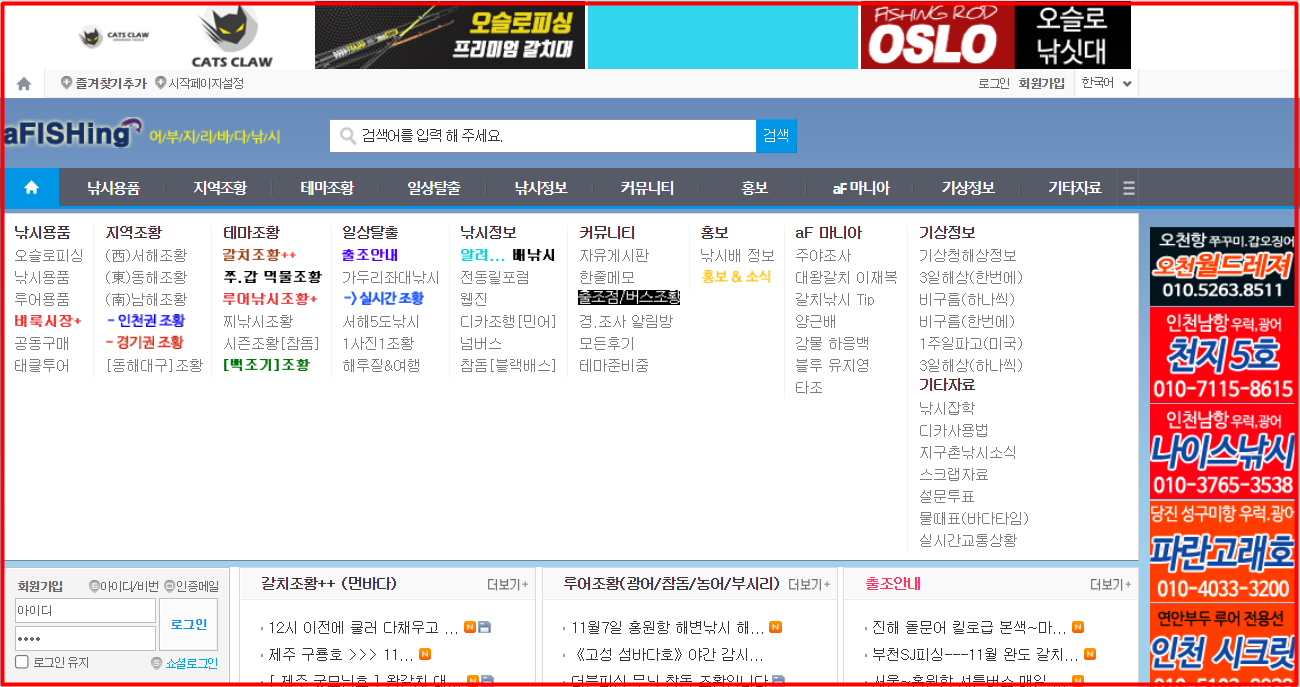Click the magnifier icon in search box
Screen dimensions: 1300x687
pos(348,136)
